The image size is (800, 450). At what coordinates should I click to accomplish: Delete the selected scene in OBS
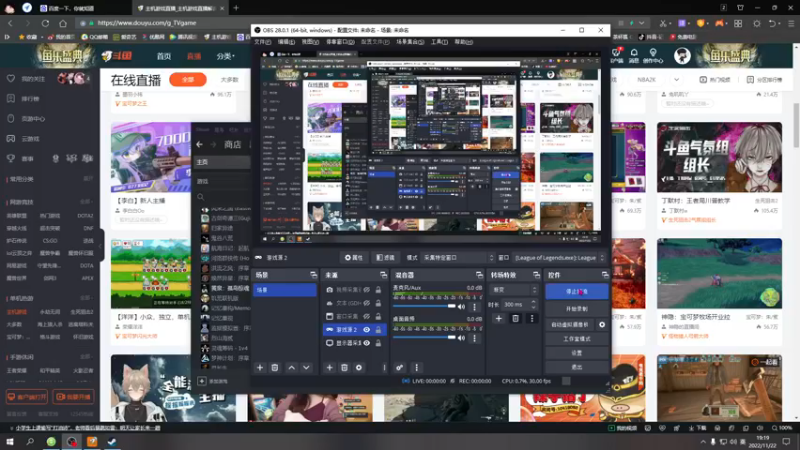274,367
